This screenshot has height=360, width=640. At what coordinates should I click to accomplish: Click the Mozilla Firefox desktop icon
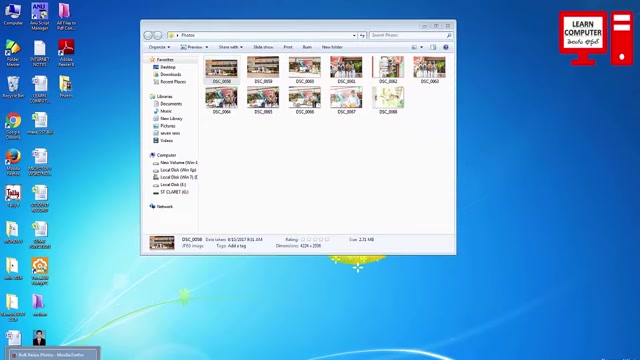(x=13, y=162)
